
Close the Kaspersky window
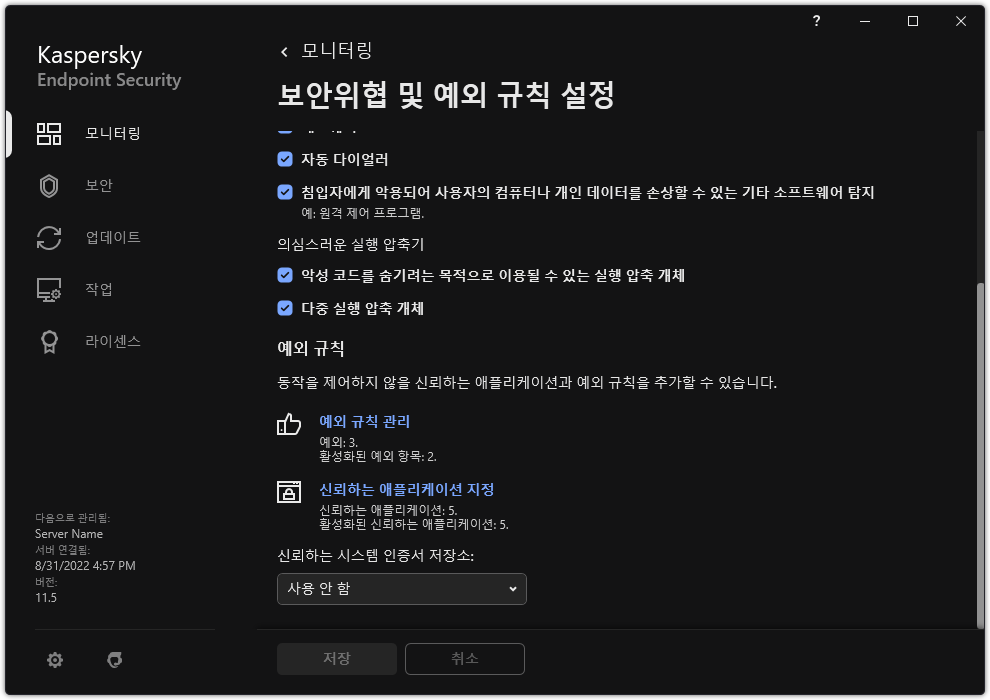pos(961,21)
